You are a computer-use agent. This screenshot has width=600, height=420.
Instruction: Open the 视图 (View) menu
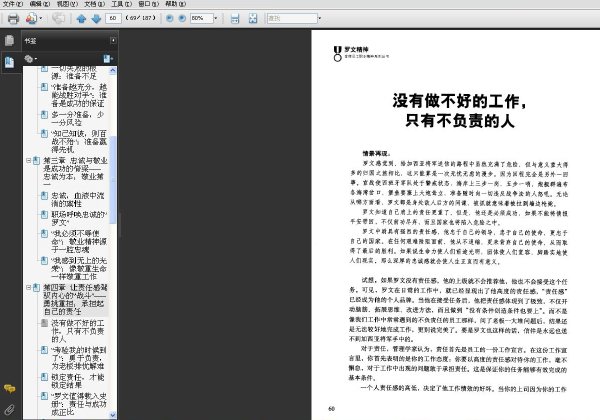[x=67, y=4]
